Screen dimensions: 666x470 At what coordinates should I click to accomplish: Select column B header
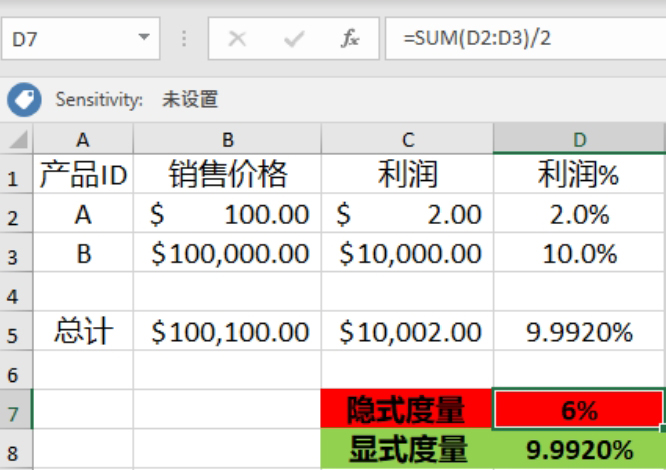pyautogui.click(x=227, y=138)
